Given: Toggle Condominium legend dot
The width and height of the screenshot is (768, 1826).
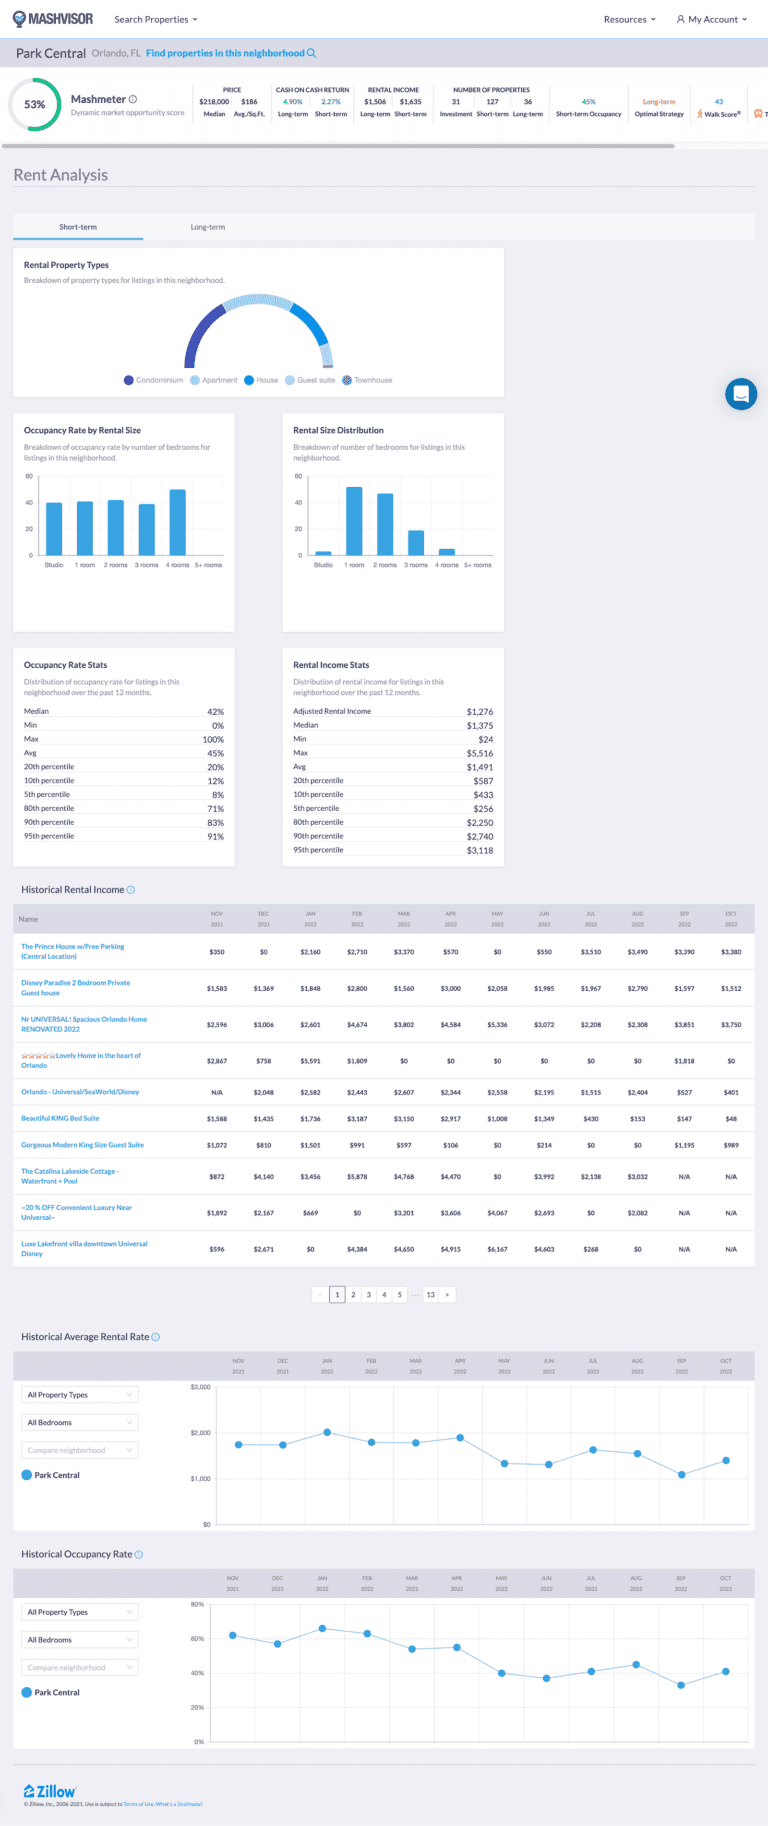Looking at the screenshot, I should click(129, 380).
